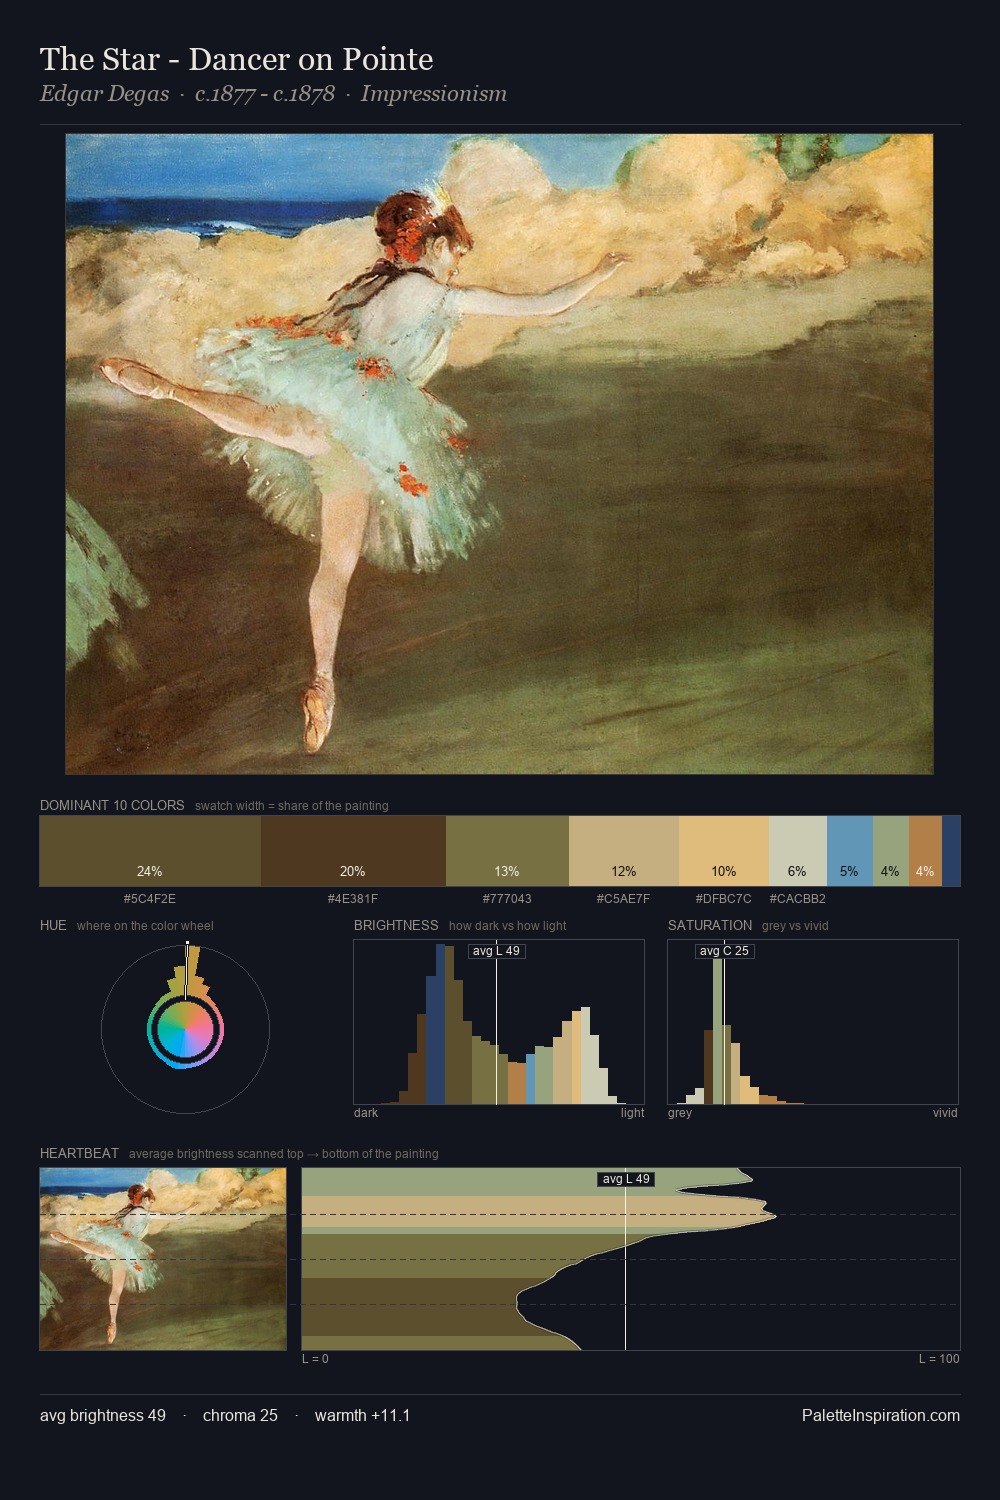Click 'swatch width = share of the painting' note
Viewport: 1000px width, 1500px height.
point(292,806)
